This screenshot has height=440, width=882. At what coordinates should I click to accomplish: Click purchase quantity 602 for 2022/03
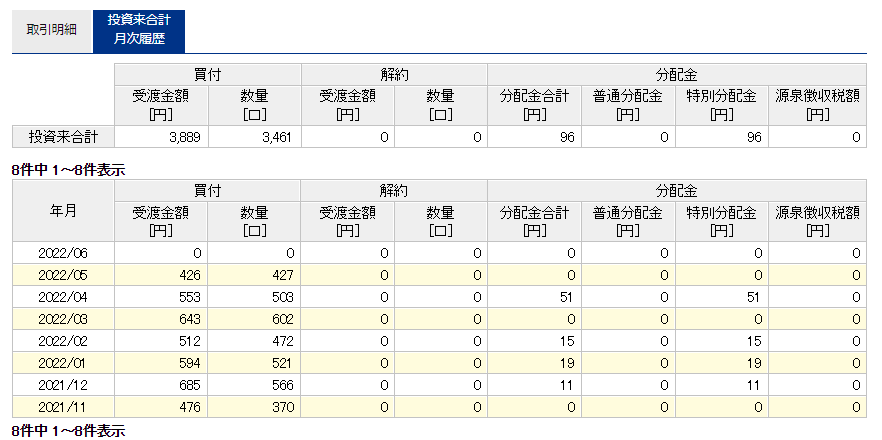pyautogui.click(x=282, y=319)
